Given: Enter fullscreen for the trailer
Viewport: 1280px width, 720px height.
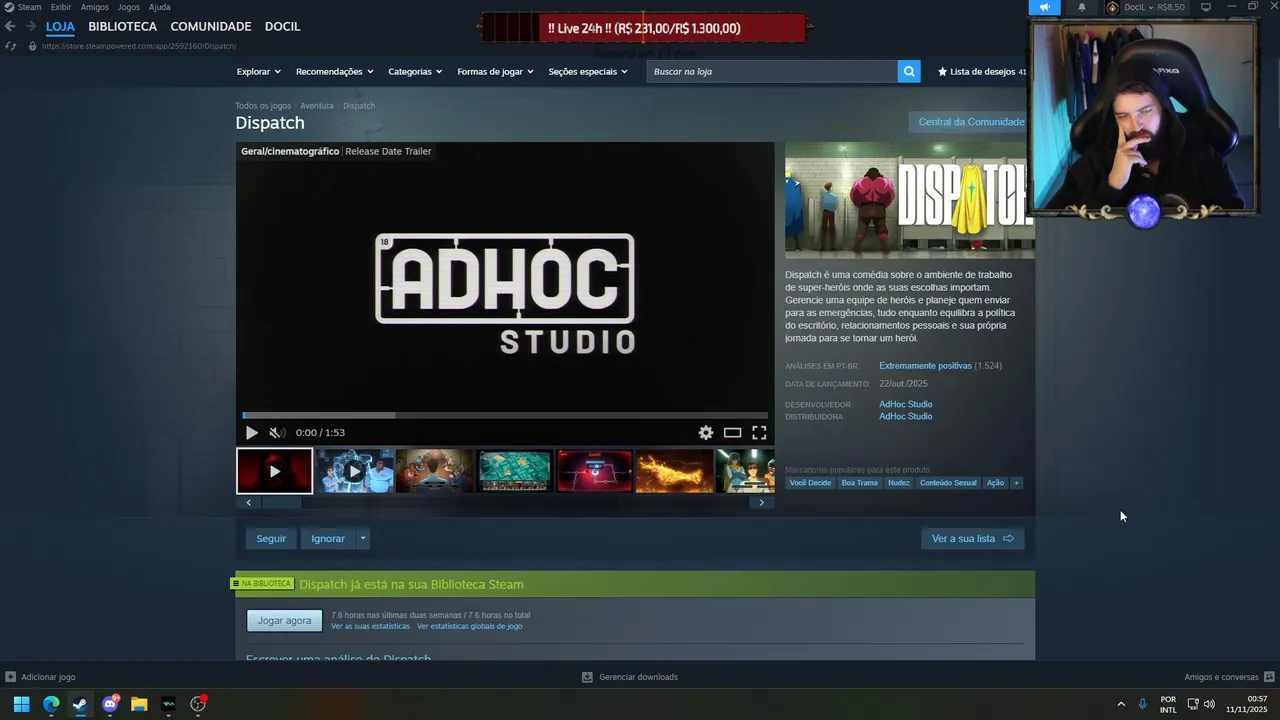Looking at the screenshot, I should pyautogui.click(x=759, y=433).
